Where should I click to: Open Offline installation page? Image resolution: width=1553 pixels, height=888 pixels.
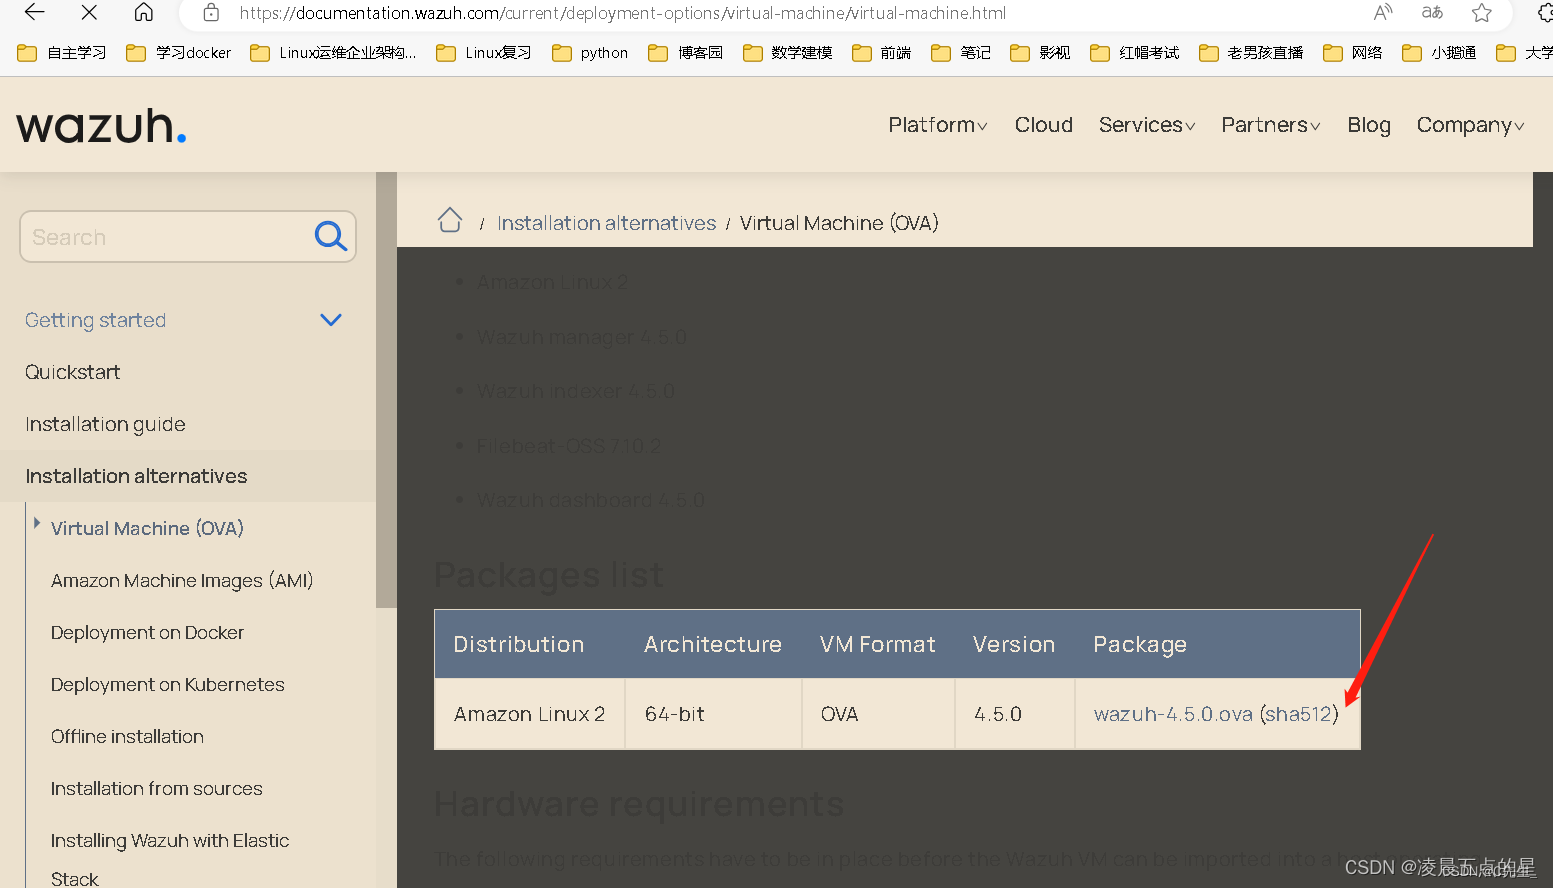pyautogui.click(x=127, y=736)
